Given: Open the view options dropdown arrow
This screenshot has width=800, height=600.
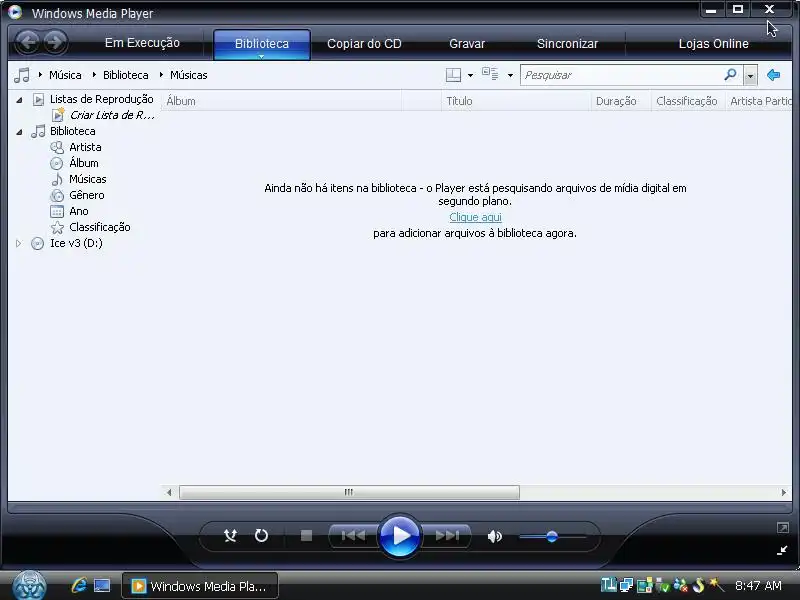Looking at the screenshot, I should [x=510, y=76].
